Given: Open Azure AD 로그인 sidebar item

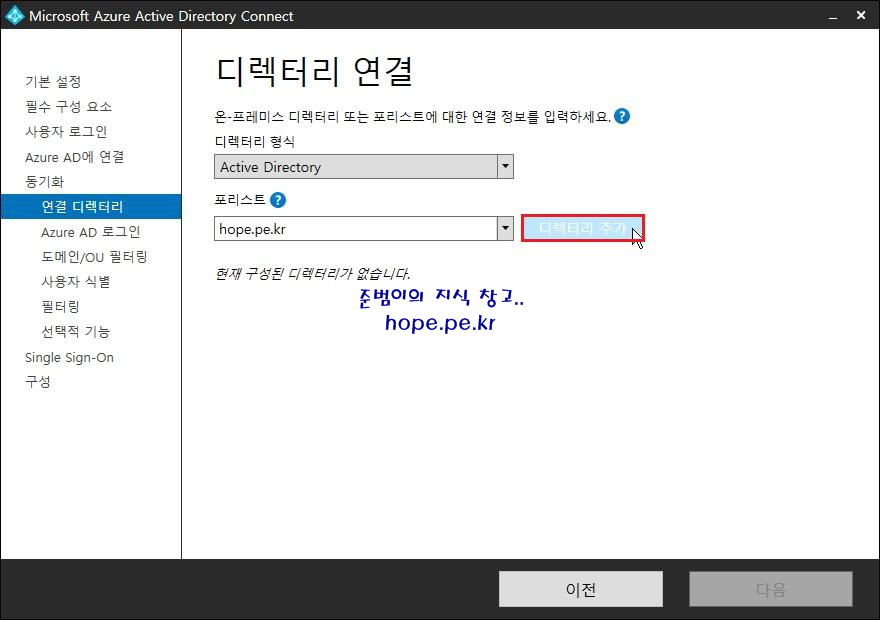Looking at the screenshot, I should [x=90, y=232].
